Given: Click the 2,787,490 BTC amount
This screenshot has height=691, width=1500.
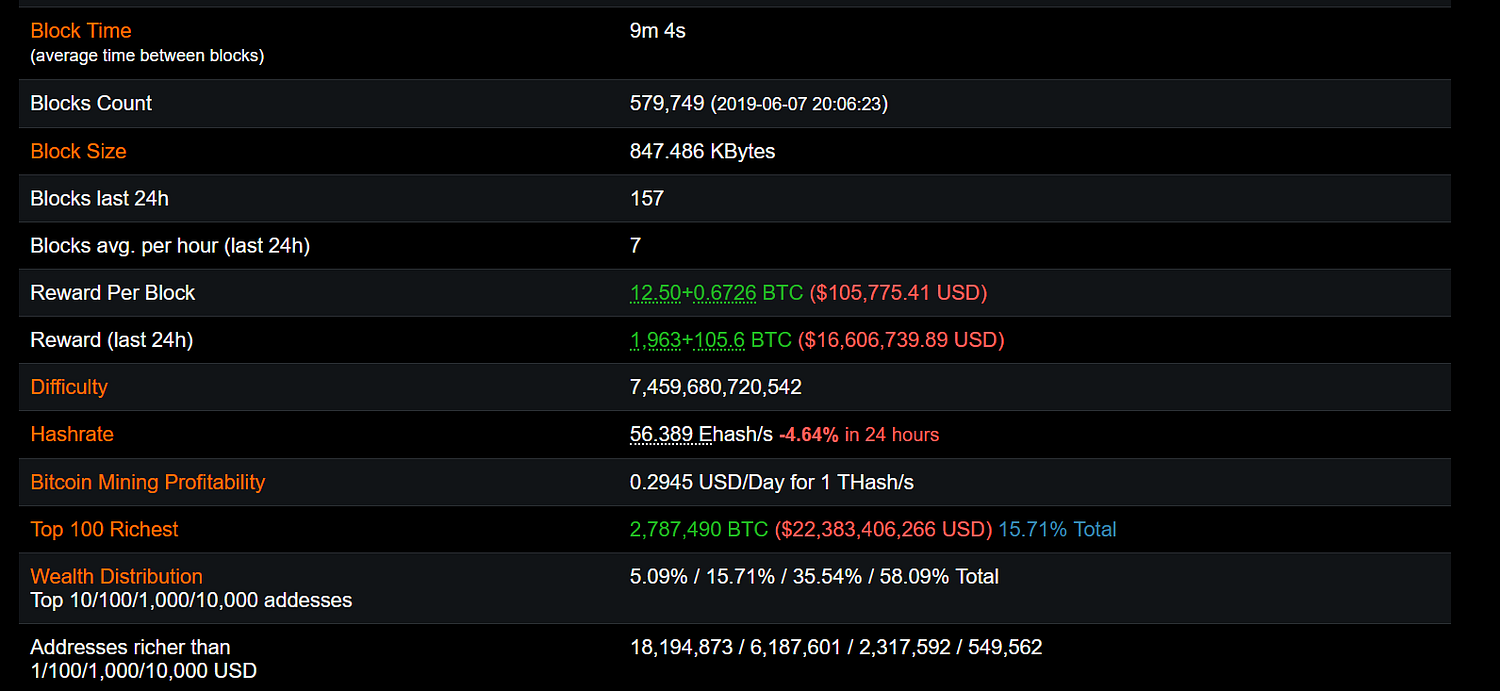Looking at the screenshot, I should click(699, 529).
